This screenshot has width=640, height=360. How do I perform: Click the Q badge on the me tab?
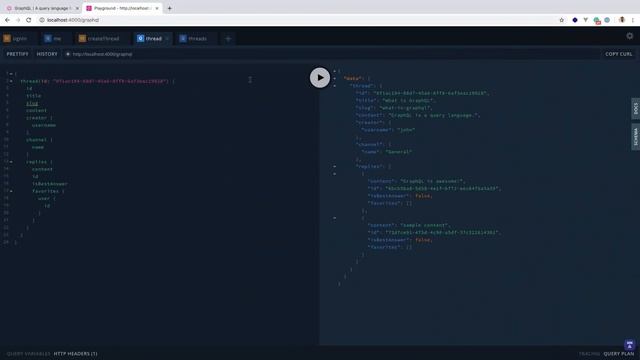pyautogui.click(x=48, y=38)
